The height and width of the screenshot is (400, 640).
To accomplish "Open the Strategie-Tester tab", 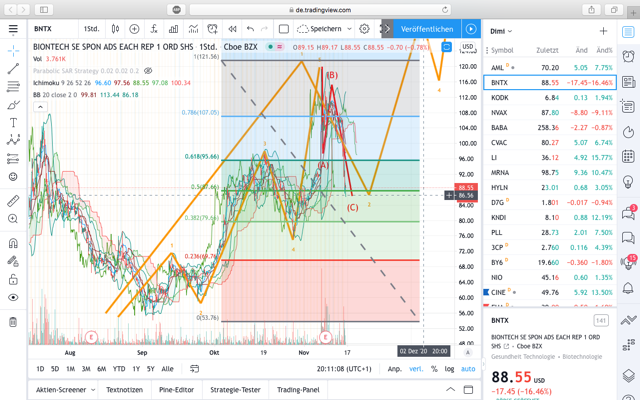I will click(236, 390).
